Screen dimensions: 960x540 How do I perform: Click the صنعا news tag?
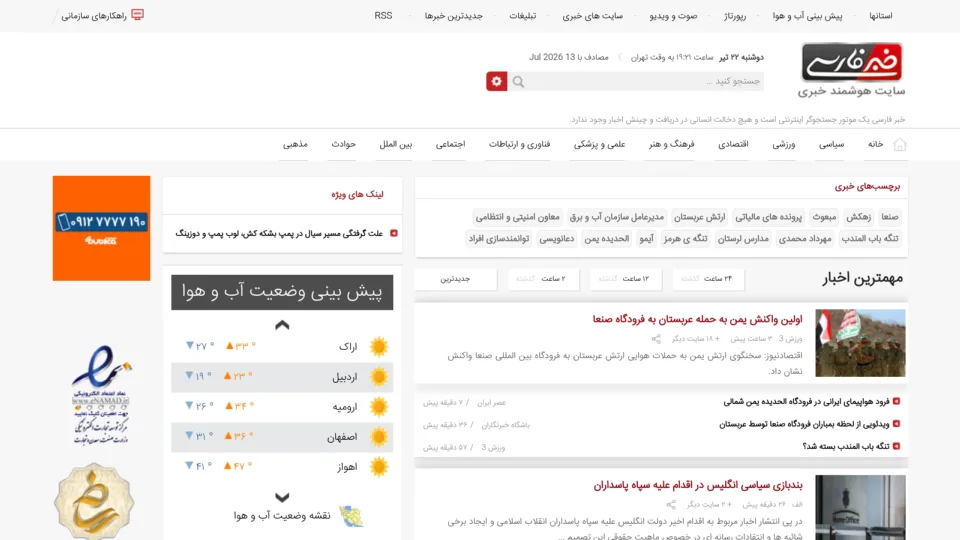[890, 217]
